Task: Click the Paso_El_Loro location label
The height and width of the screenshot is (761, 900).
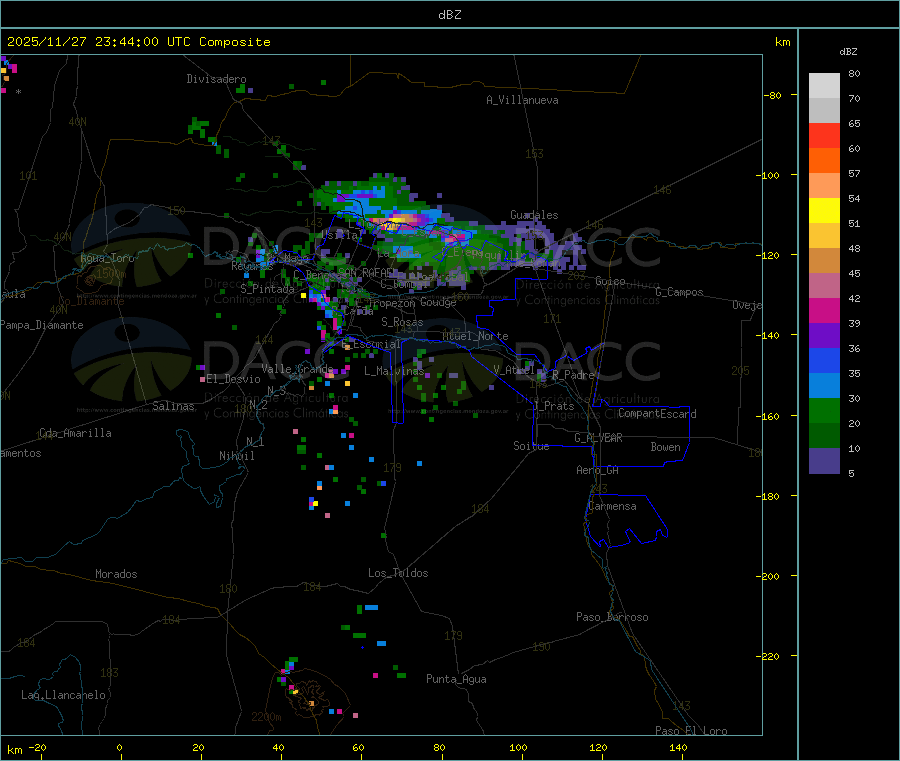Action: (x=691, y=731)
